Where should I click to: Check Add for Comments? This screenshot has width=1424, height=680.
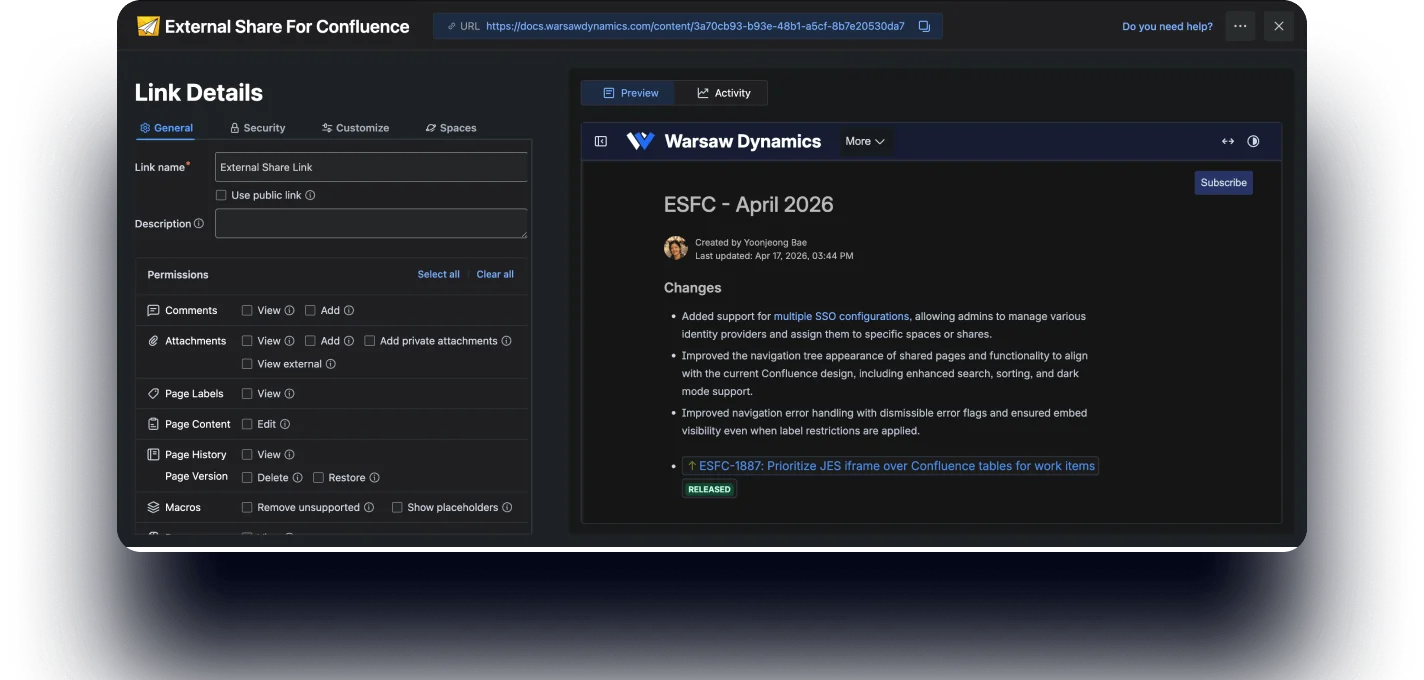(310, 311)
